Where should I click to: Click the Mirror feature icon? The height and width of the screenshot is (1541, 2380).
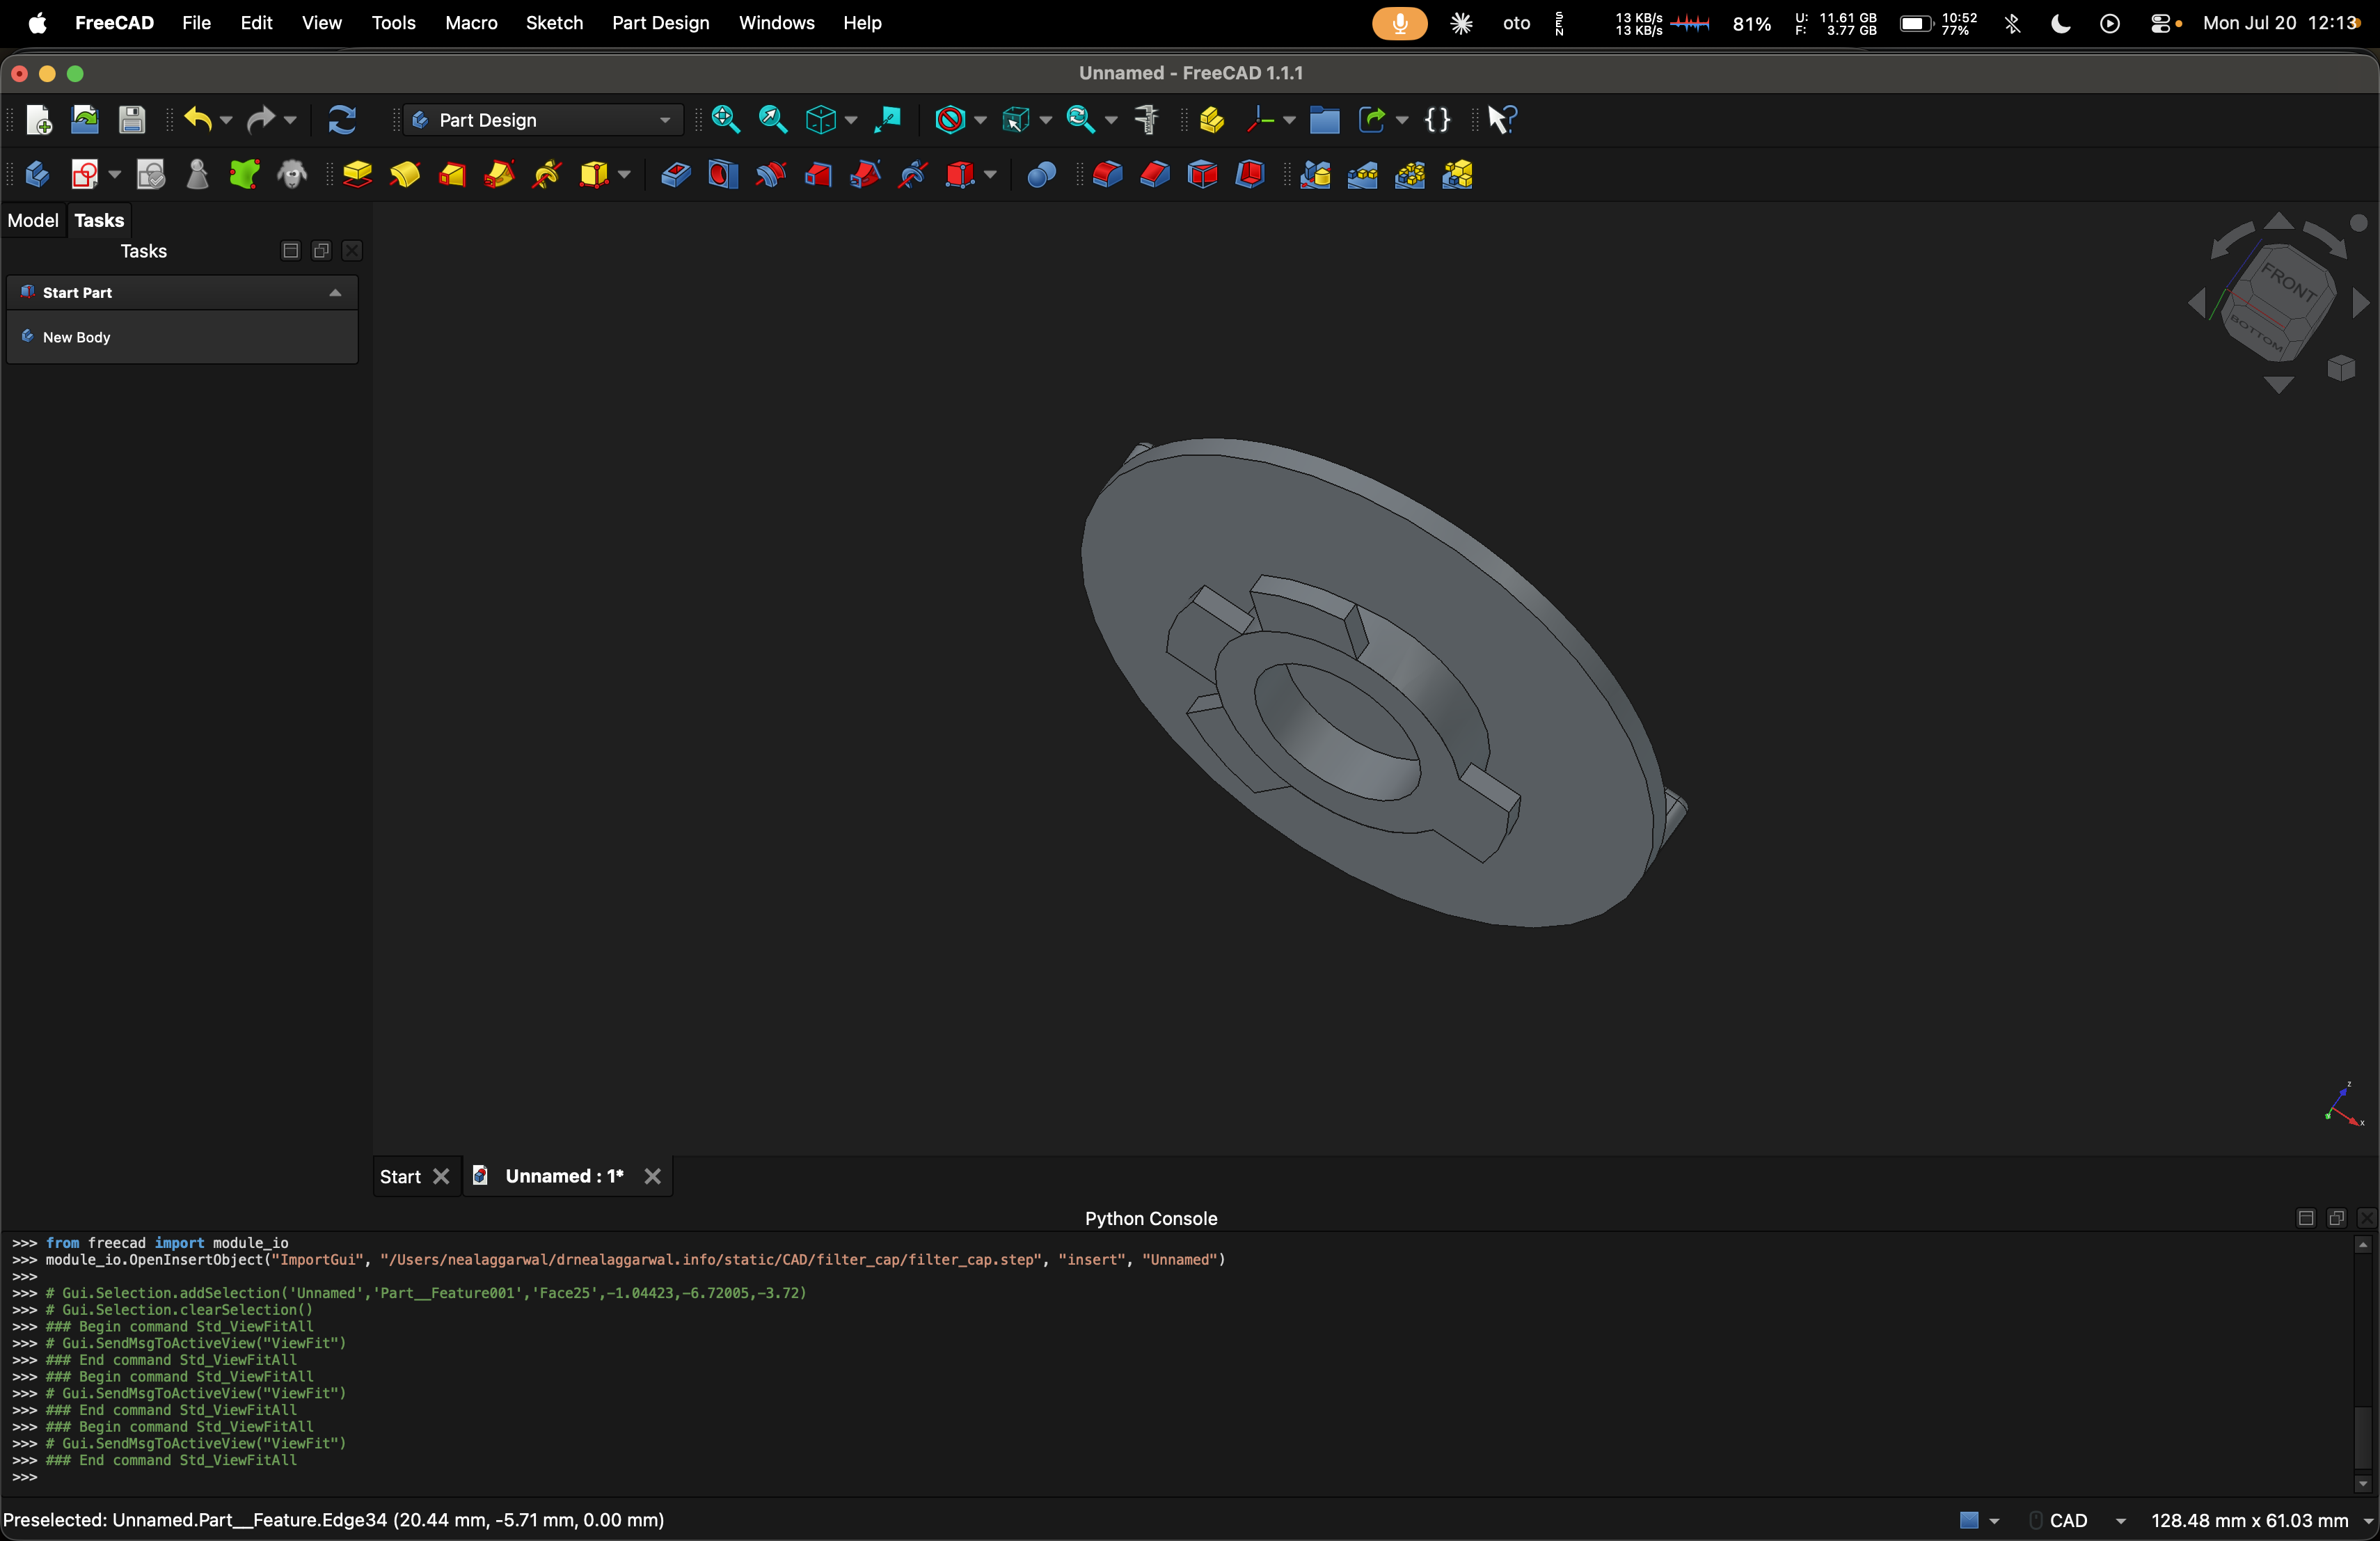[x=1315, y=175]
